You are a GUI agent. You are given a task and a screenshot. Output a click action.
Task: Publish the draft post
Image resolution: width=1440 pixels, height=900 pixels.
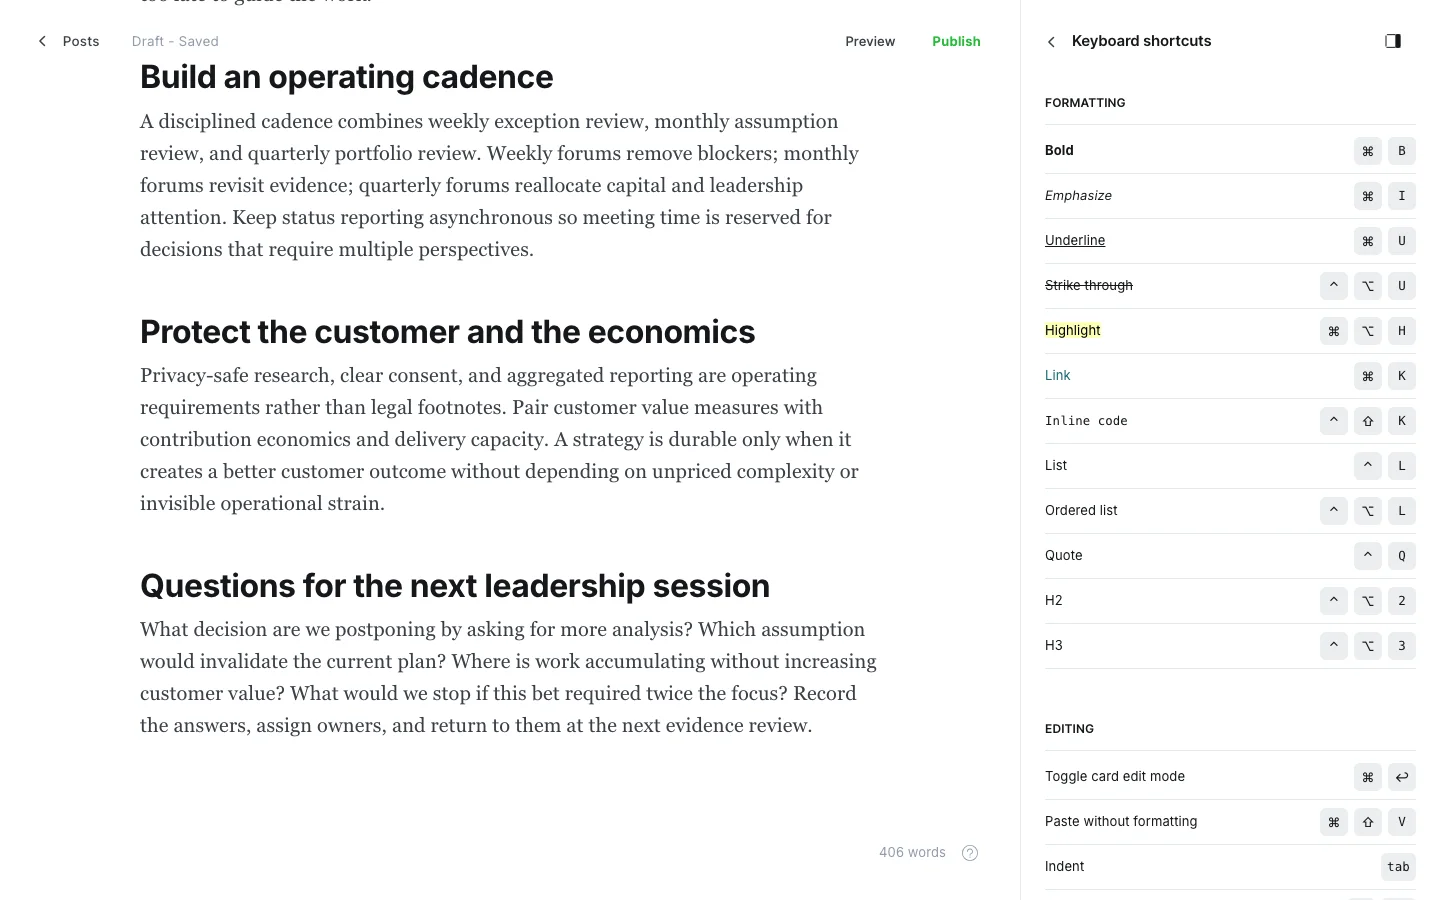[x=956, y=41]
